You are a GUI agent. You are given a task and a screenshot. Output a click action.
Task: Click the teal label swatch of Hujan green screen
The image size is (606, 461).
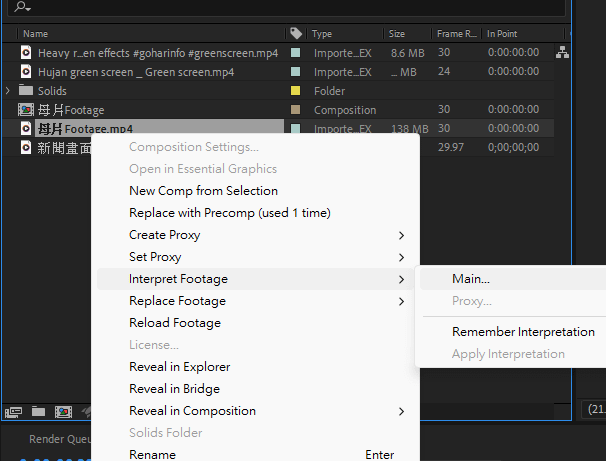(x=295, y=72)
